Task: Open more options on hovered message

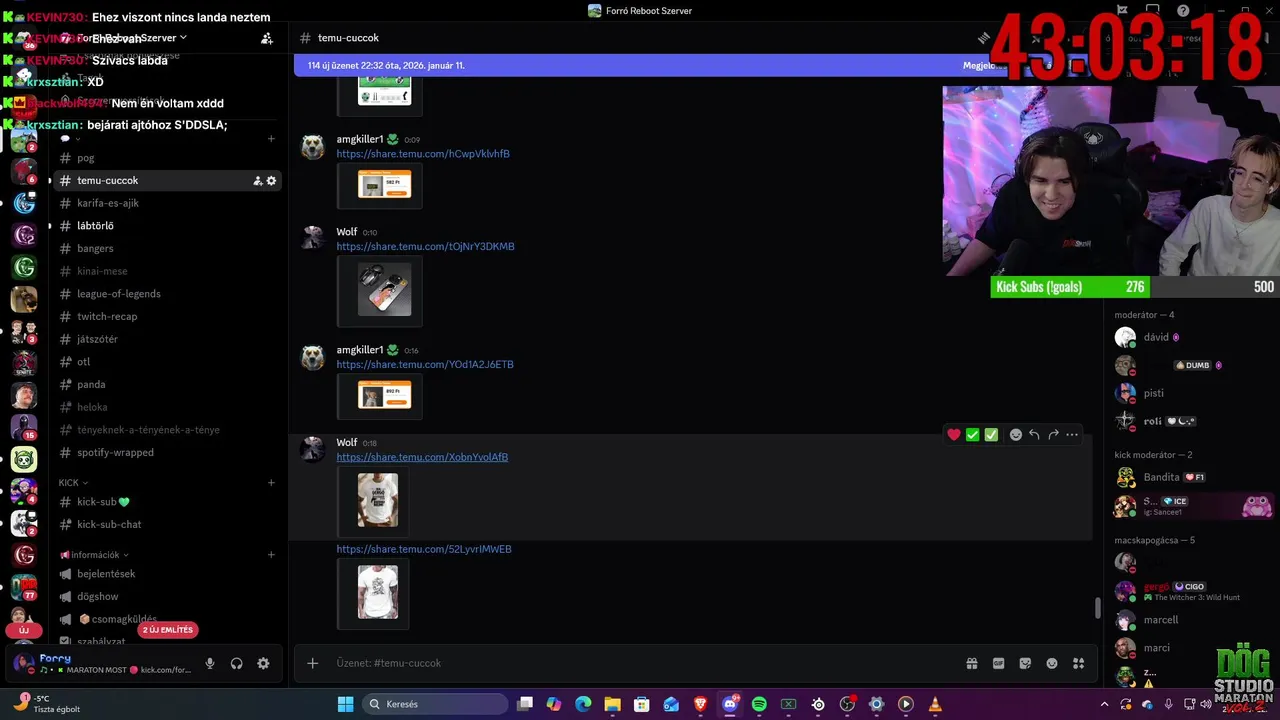Action: 1072,434
